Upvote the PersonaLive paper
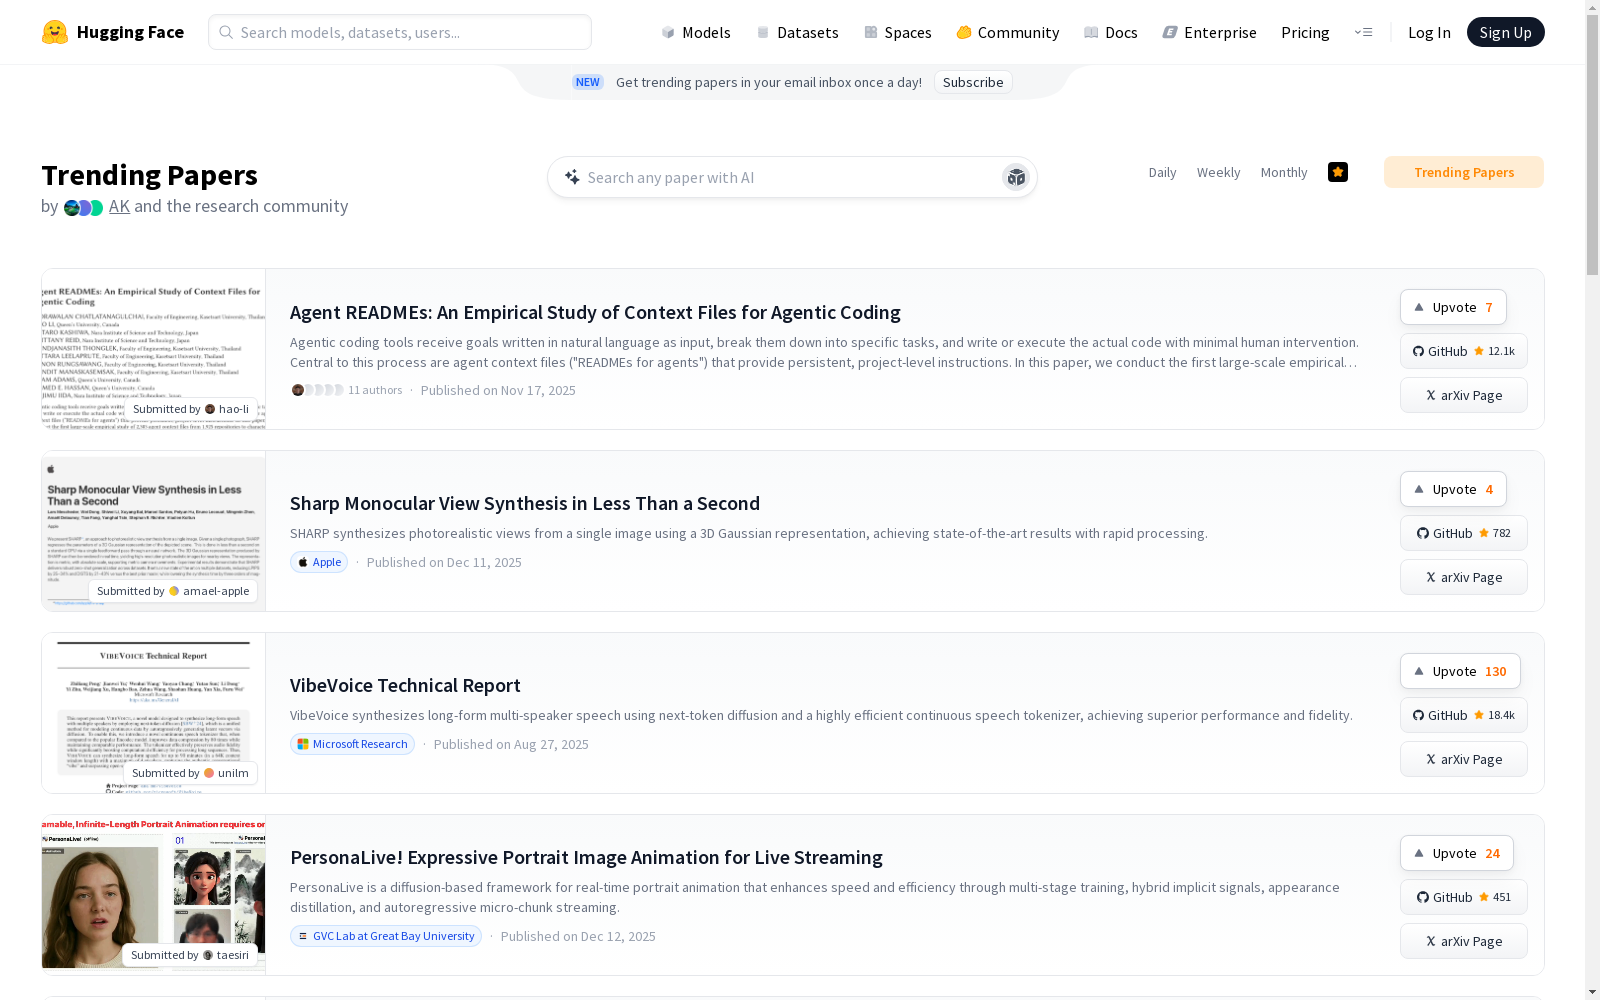 click(x=1456, y=853)
